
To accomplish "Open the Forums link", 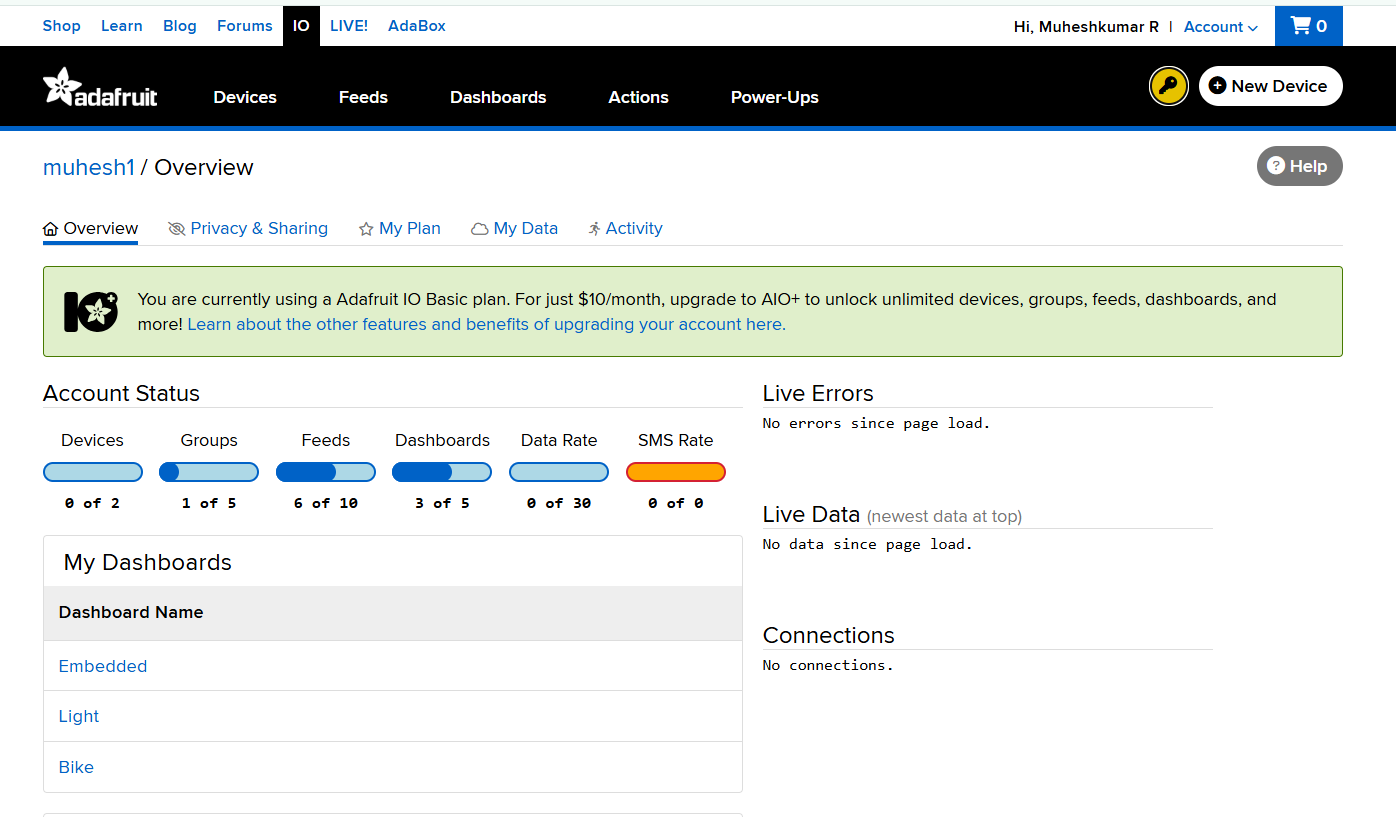I will coord(245,26).
